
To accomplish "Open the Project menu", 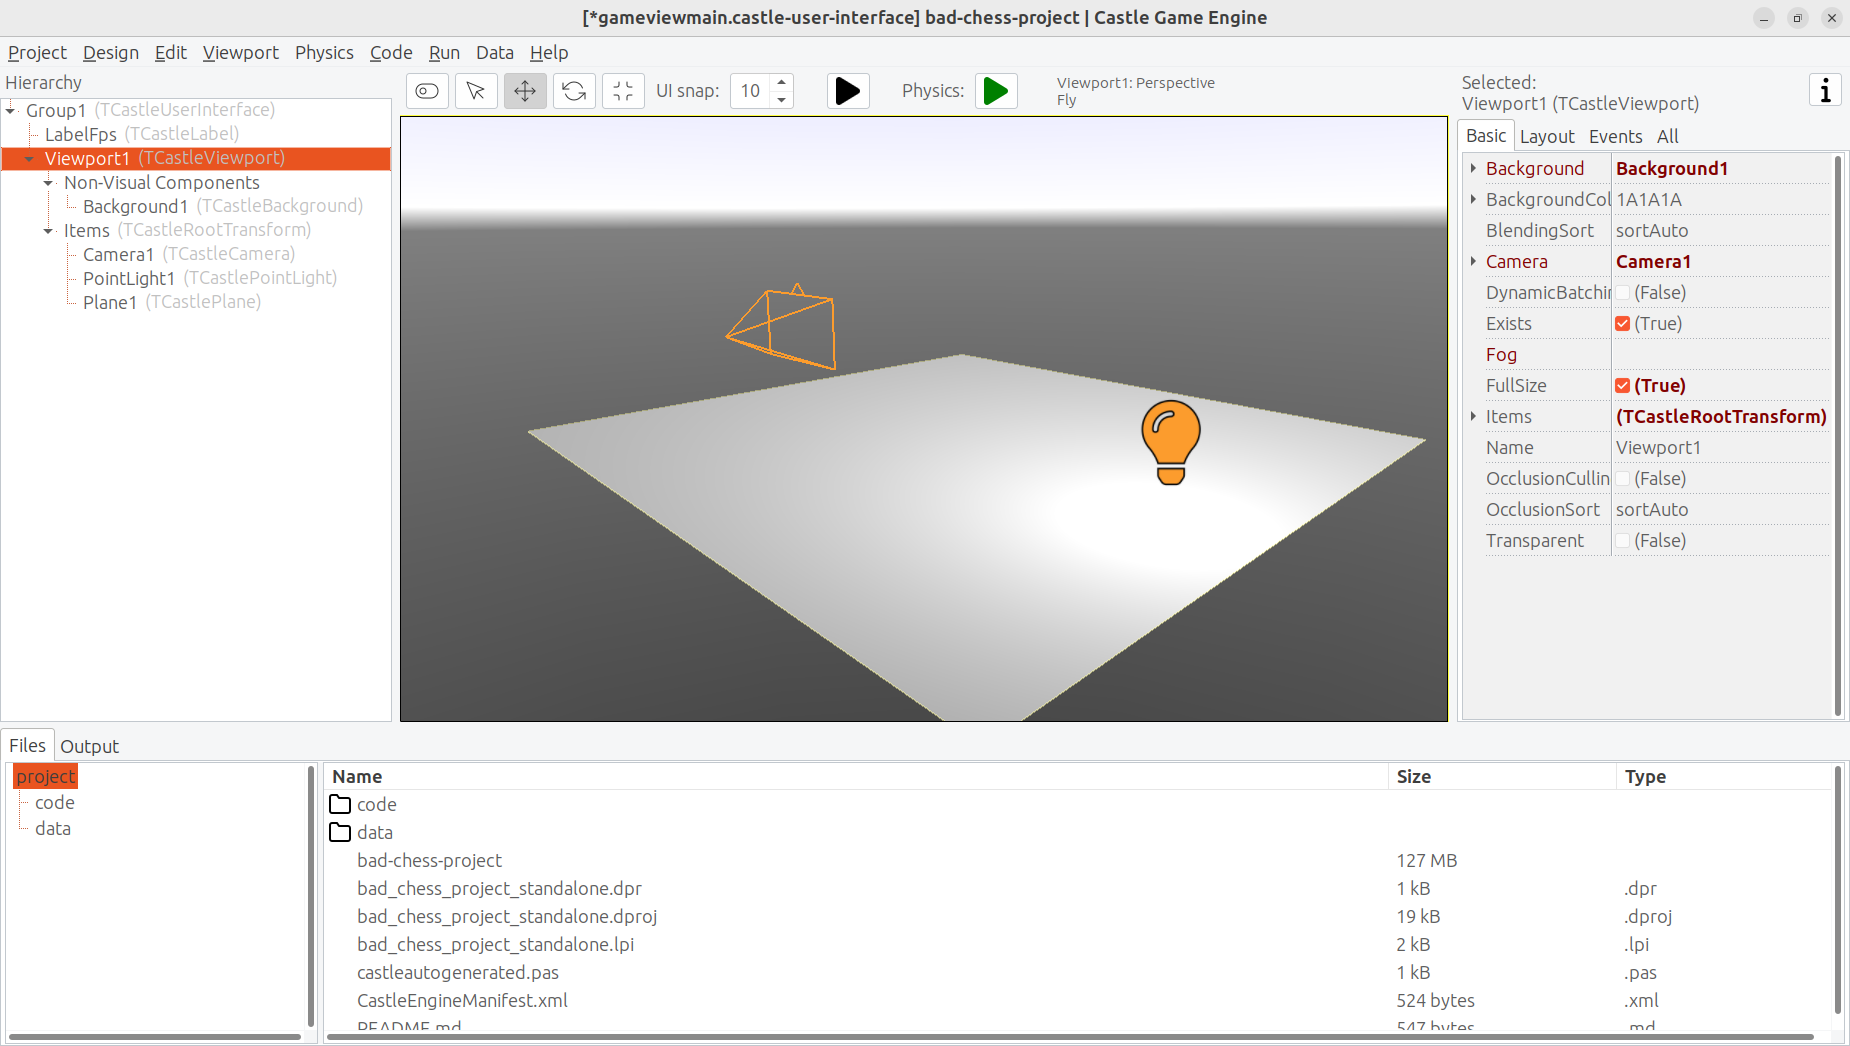I will pos(37,53).
